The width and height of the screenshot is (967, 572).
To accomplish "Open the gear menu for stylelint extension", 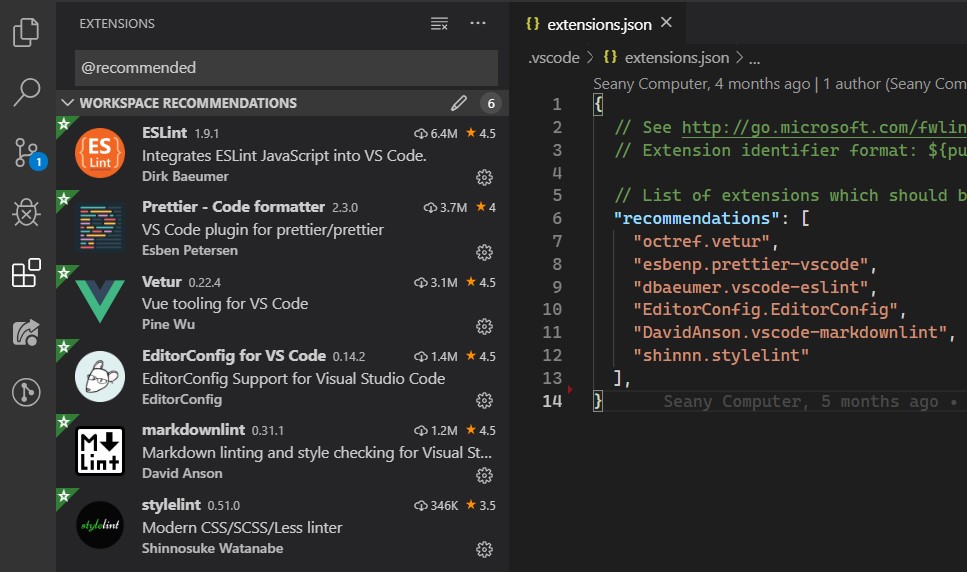I will click(x=484, y=549).
